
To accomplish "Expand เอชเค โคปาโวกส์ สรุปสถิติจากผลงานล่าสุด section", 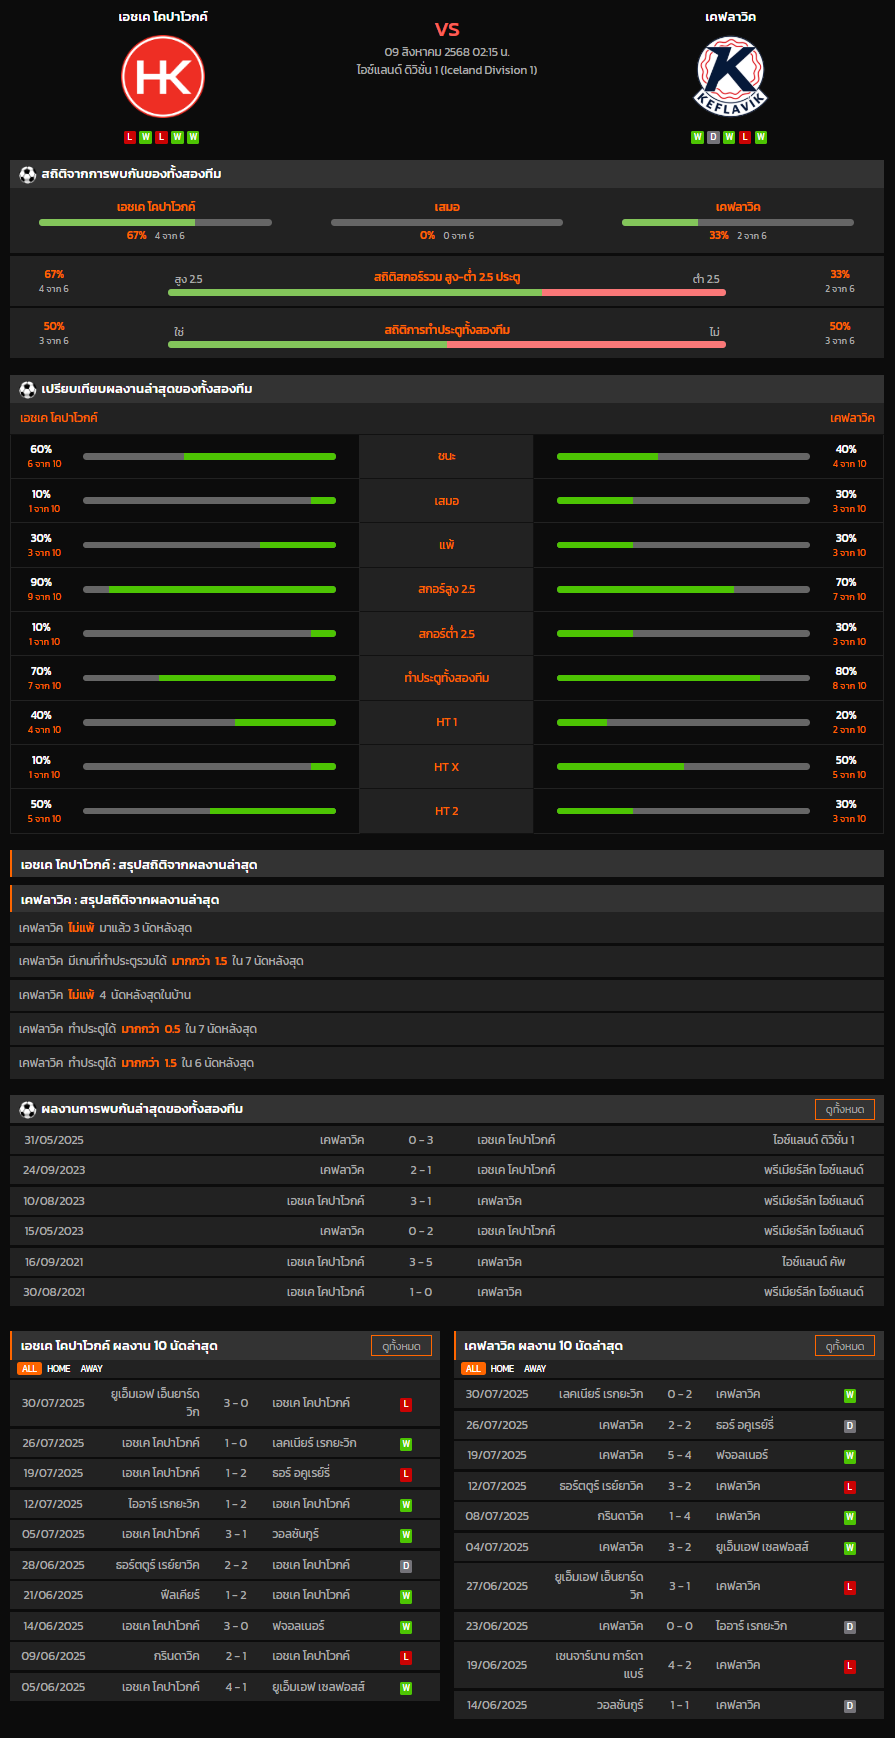I will click(x=447, y=864).
